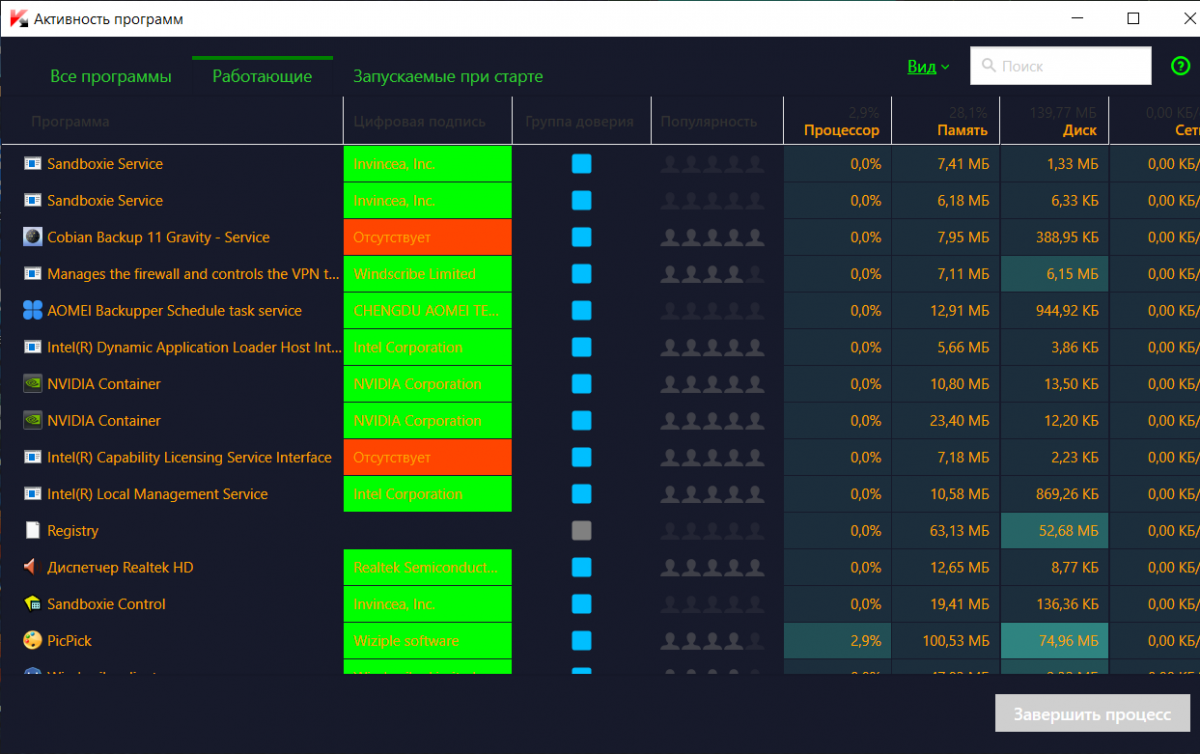Click the Поиск search field
This screenshot has height=754, width=1200.
click(1061, 66)
